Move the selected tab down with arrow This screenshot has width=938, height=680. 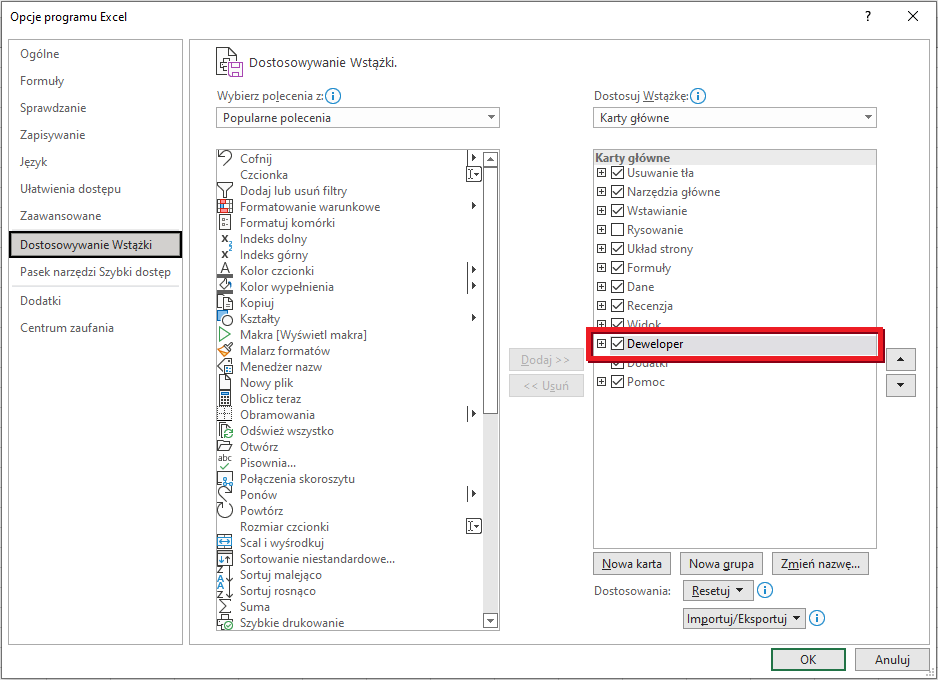point(900,385)
